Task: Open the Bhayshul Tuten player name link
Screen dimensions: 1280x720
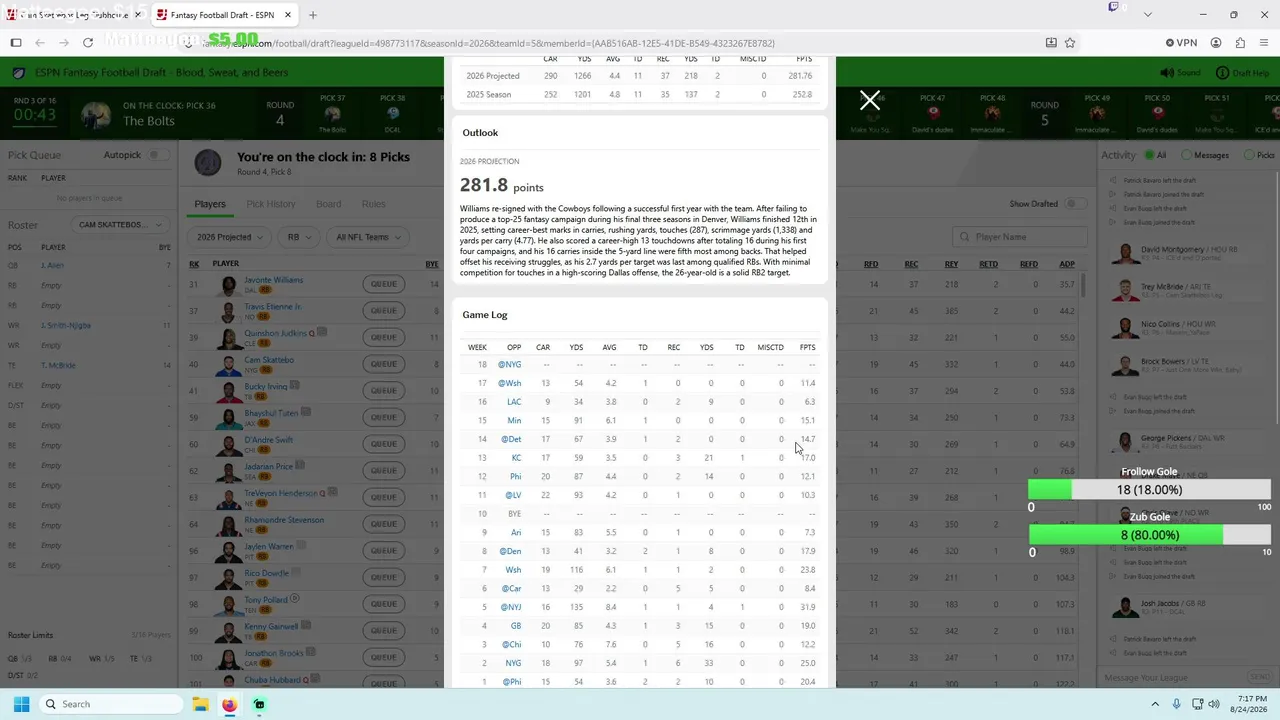Action: (x=272, y=413)
